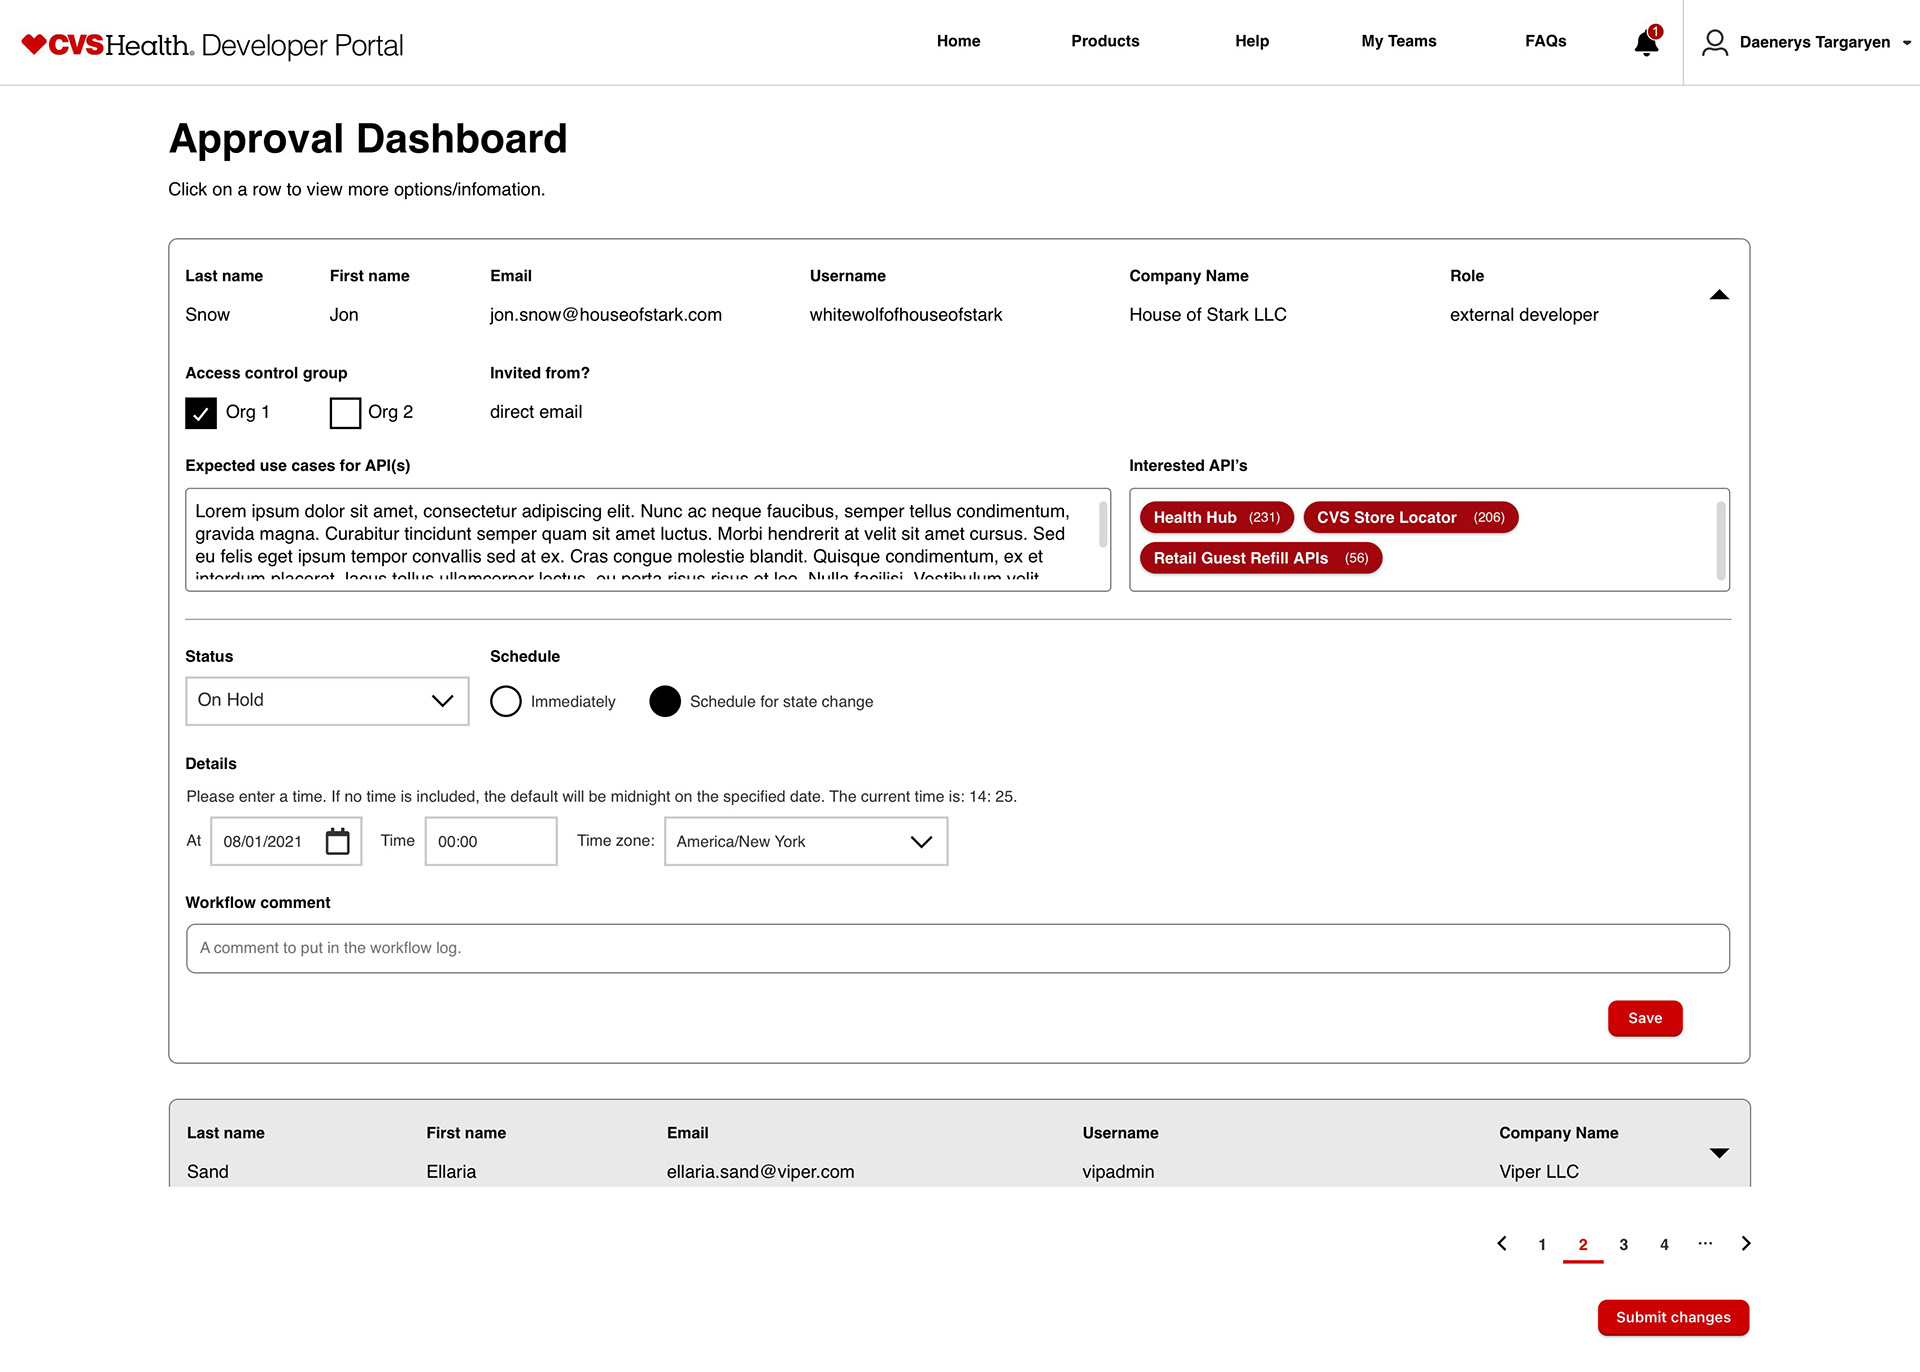The image size is (1920, 1372).
Task: Select the Immediately radio button
Action: pyautogui.click(x=506, y=701)
